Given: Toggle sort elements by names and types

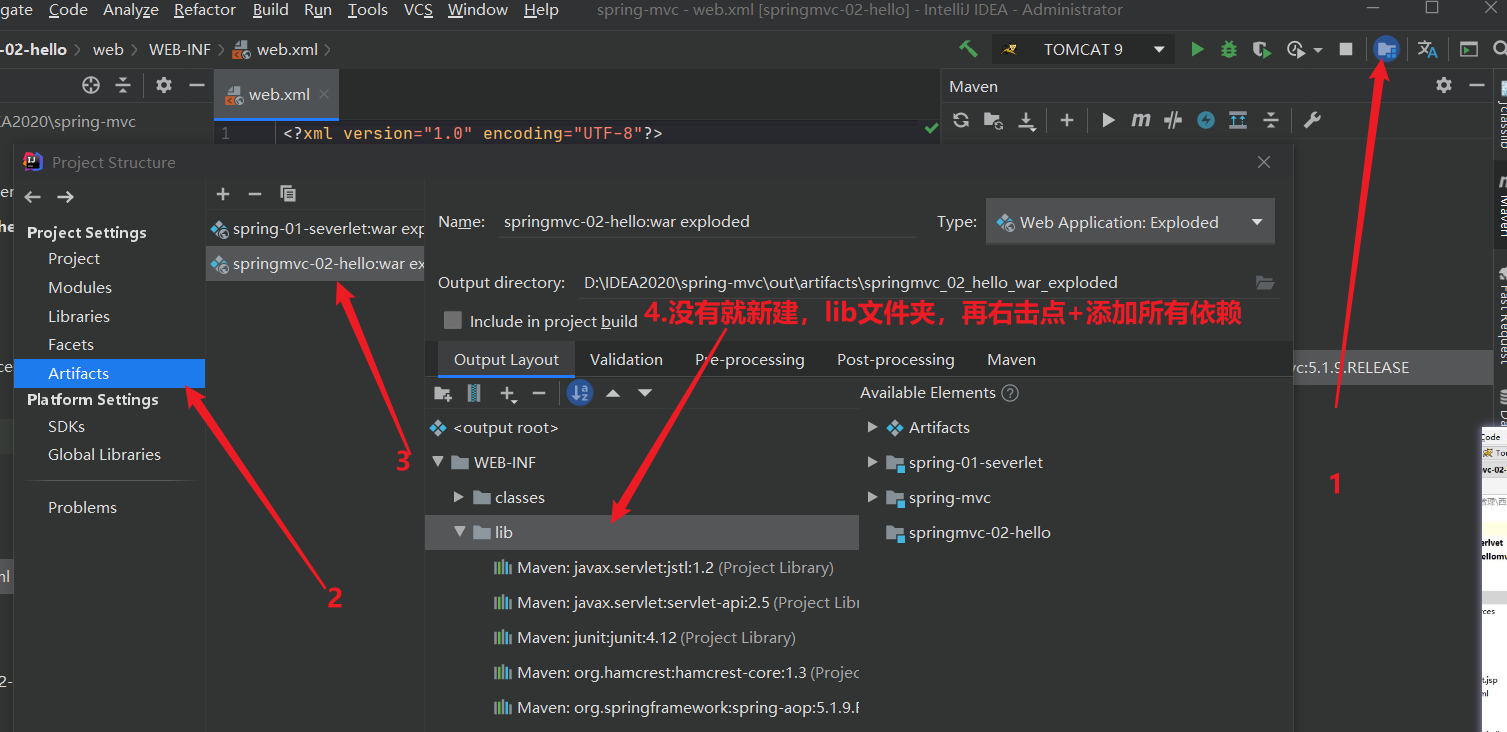Looking at the screenshot, I should click(580, 393).
